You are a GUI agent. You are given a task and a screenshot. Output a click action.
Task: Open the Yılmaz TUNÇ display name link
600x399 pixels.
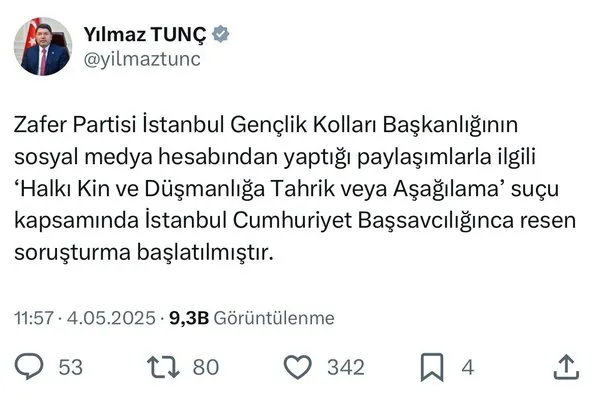pos(145,34)
